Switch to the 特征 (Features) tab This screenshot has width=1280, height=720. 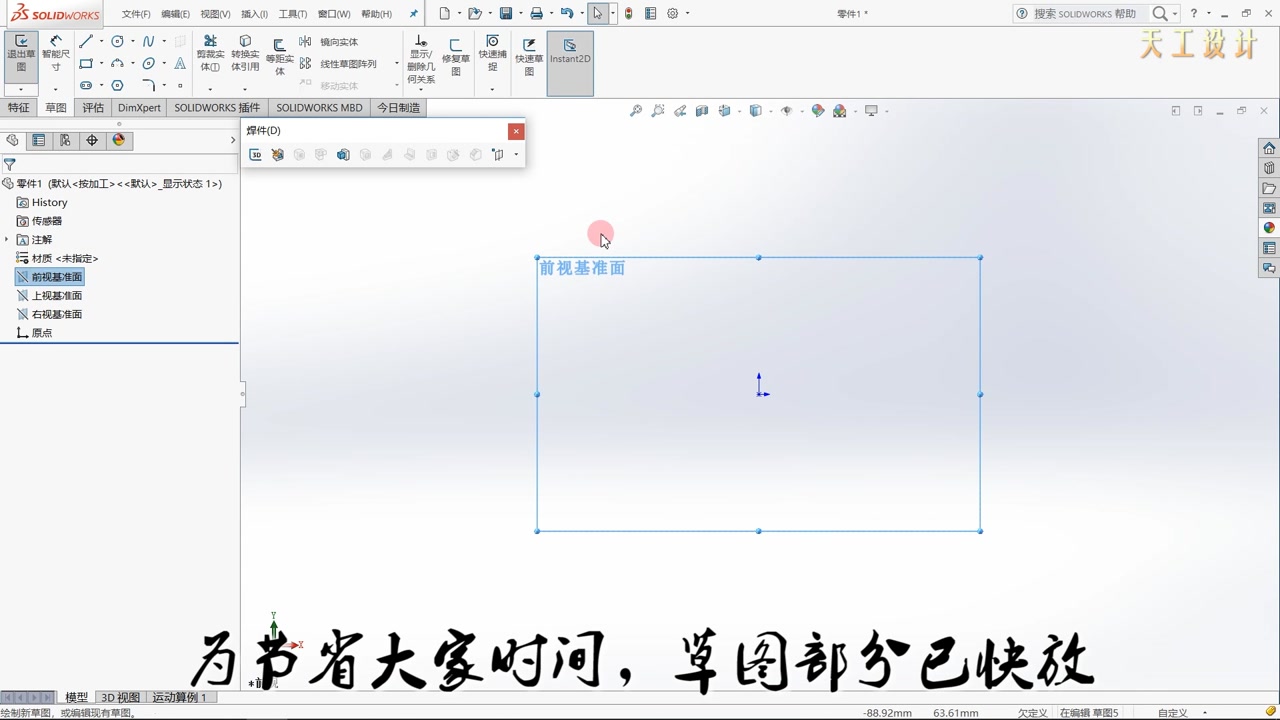[19, 107]
